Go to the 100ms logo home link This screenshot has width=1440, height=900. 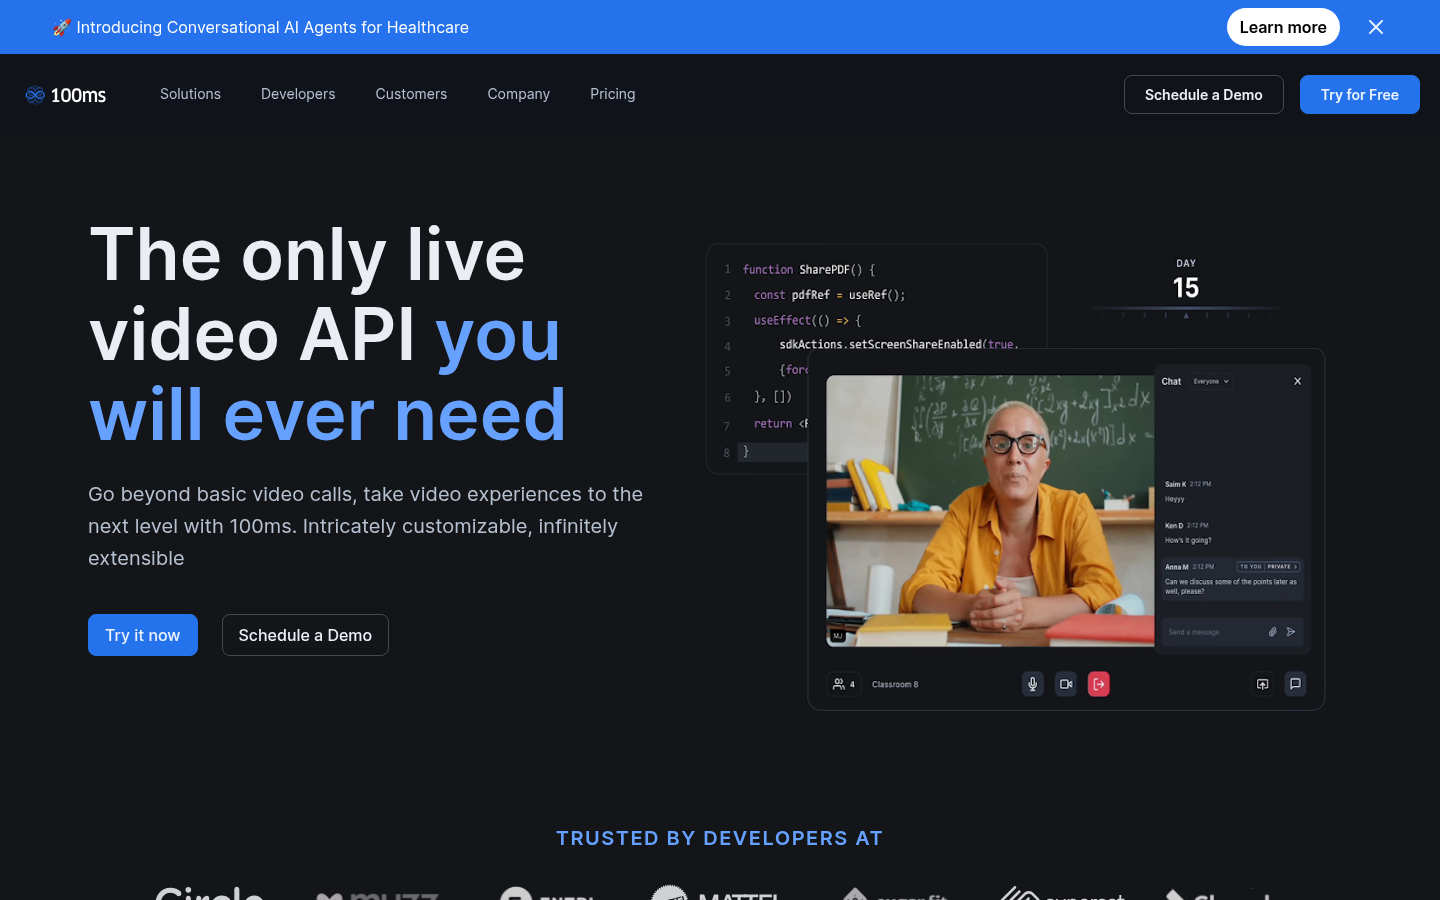click(x=66, y=95)
